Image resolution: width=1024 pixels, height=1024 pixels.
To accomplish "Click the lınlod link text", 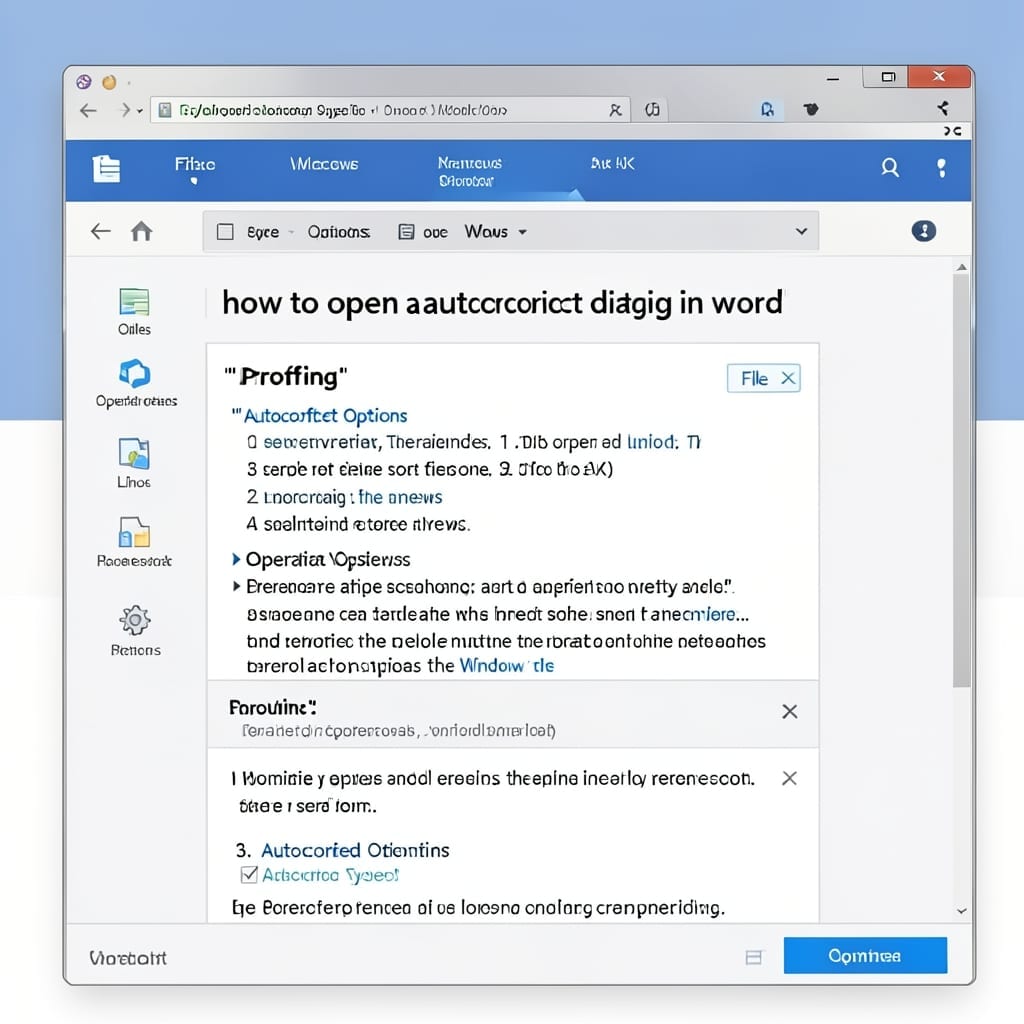I will pyautogui.click(x=653, y=442).
